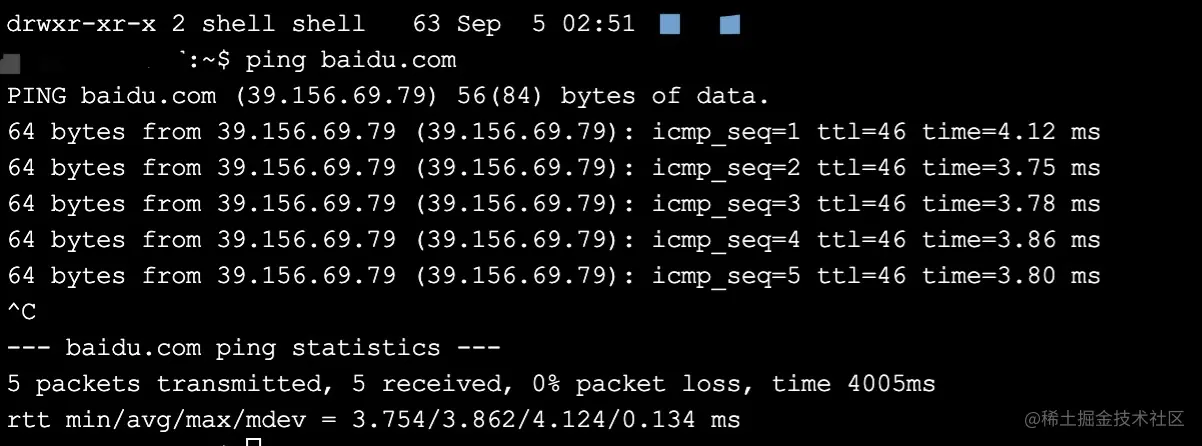This screenshot has height=446, width=1202.
Task: Click the icmp_seq=3 reply line
Action: pyautogui.click(x=553, y=204)
